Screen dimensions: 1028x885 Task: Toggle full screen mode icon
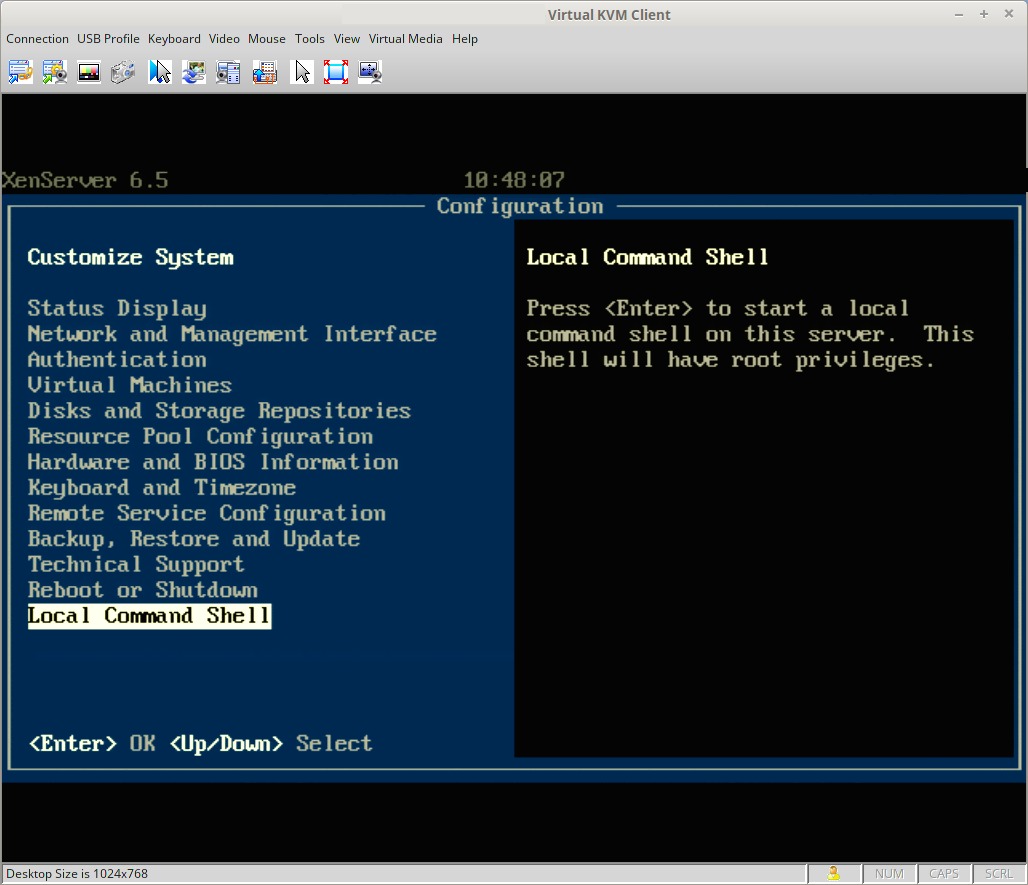336,72
